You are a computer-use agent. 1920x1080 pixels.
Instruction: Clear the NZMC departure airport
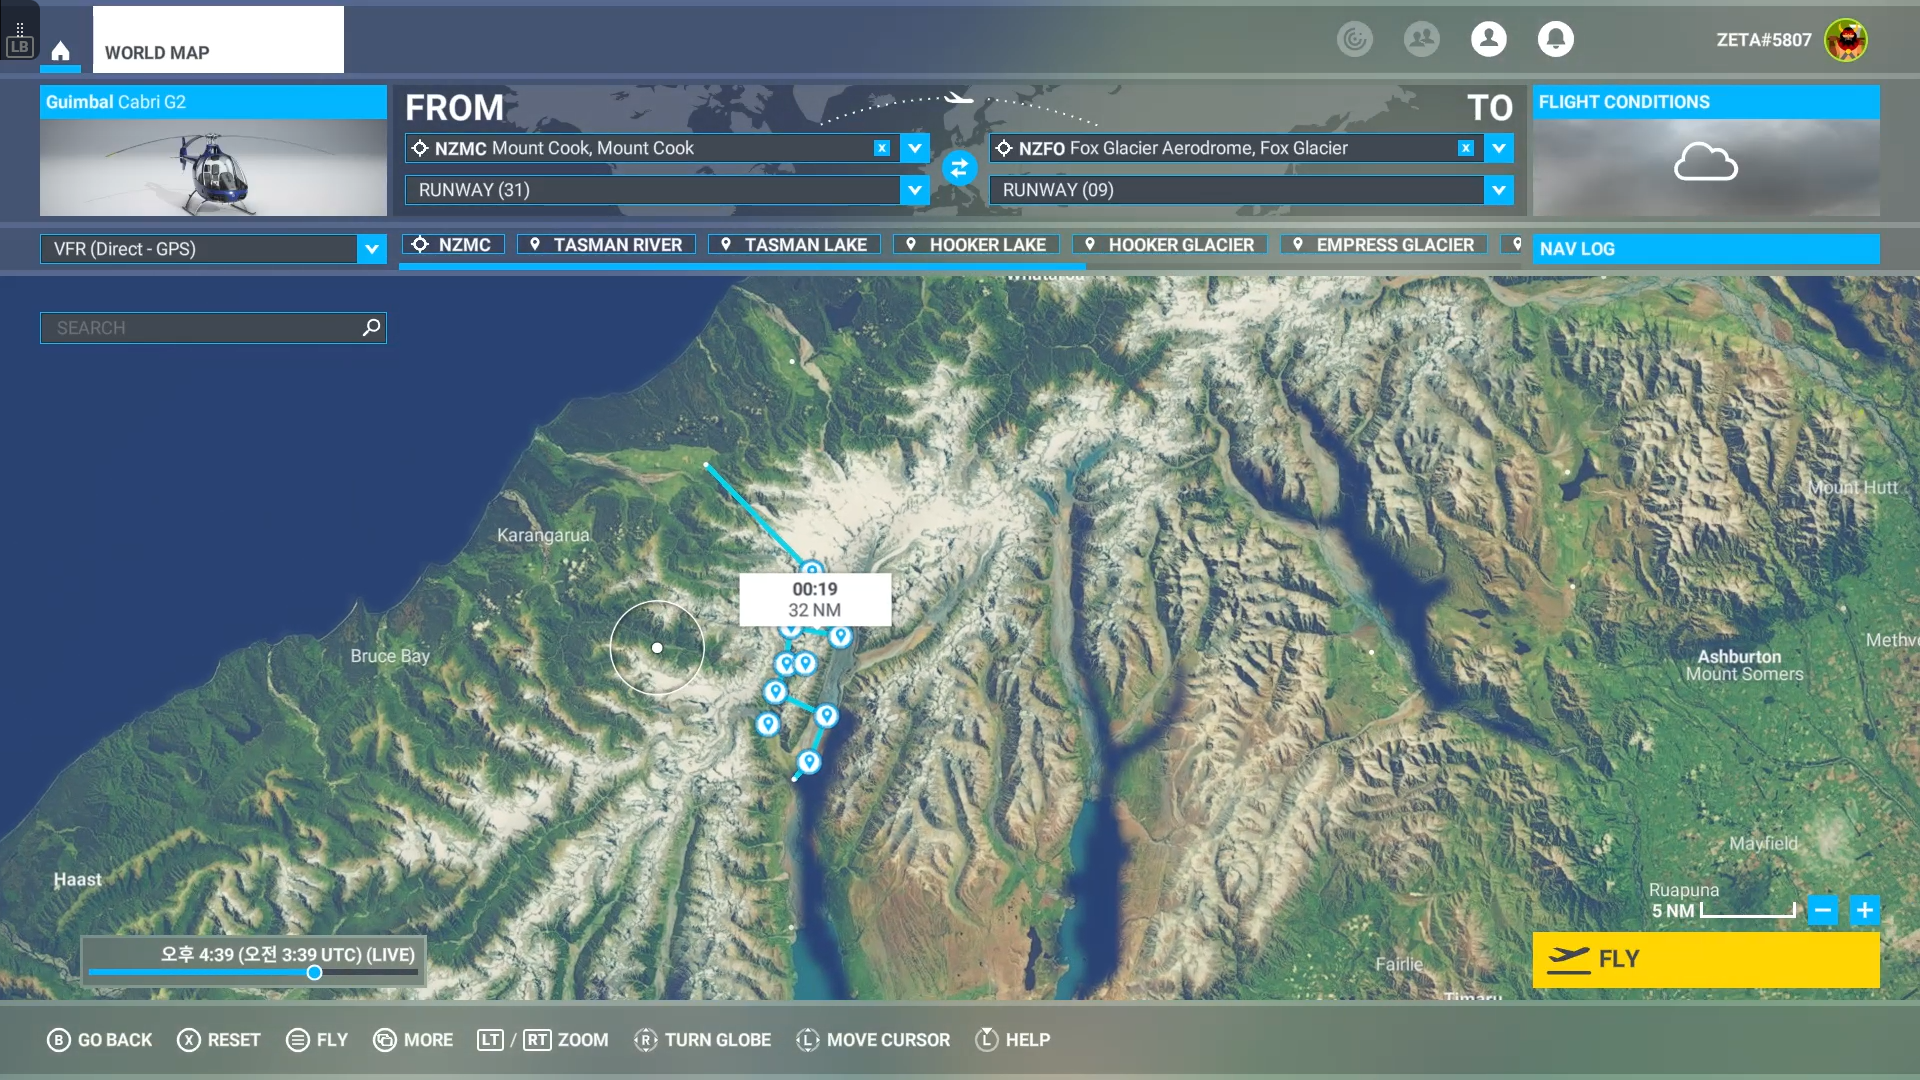(881, 148)
